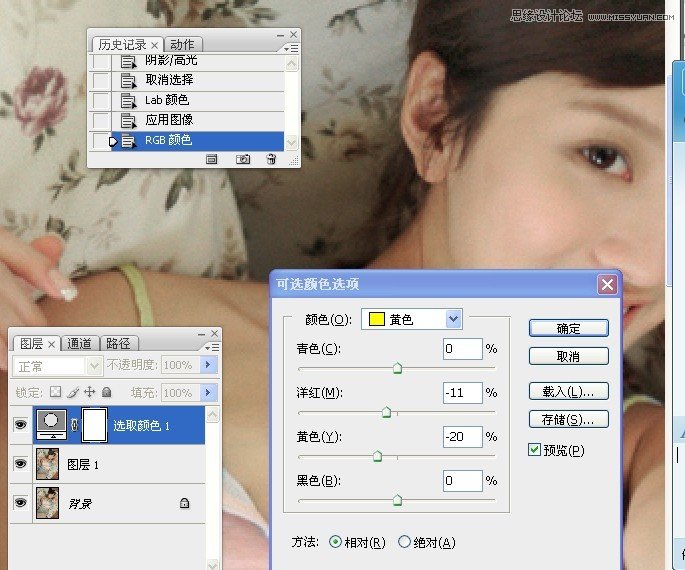Click the delete history state trash icon

271,159
